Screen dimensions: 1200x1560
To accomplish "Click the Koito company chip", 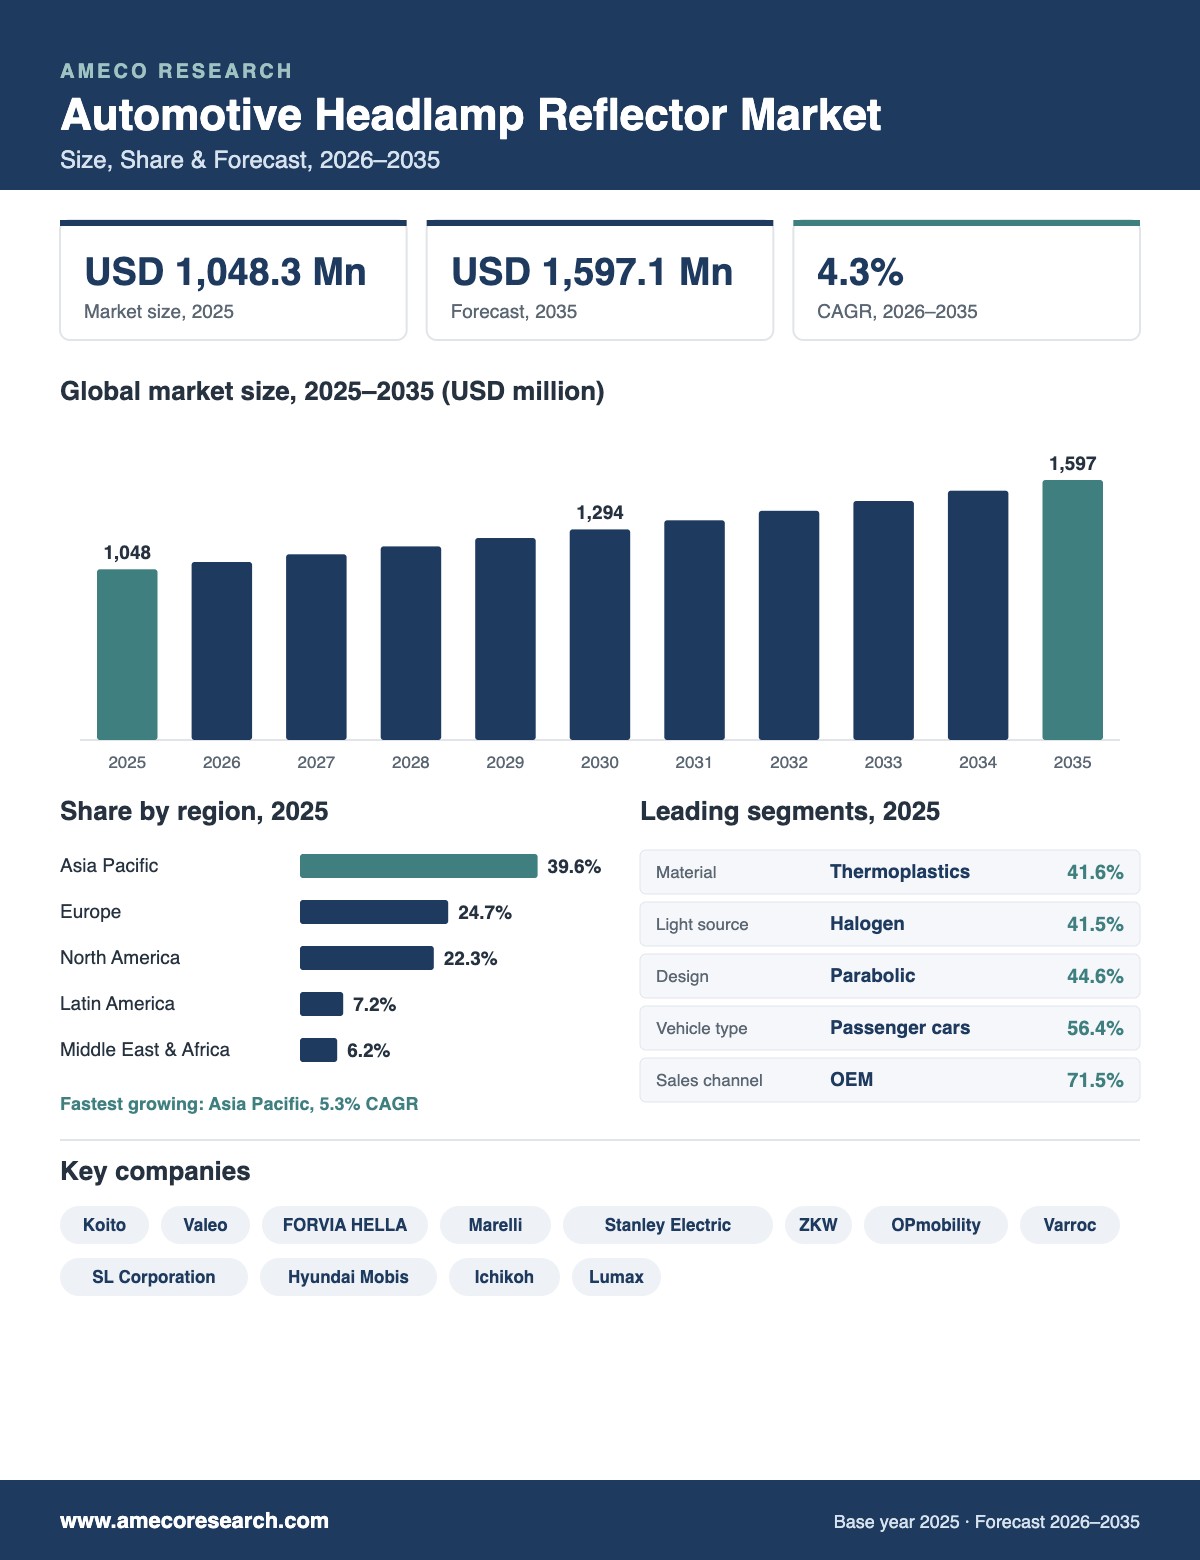I will pos(104,1225).
